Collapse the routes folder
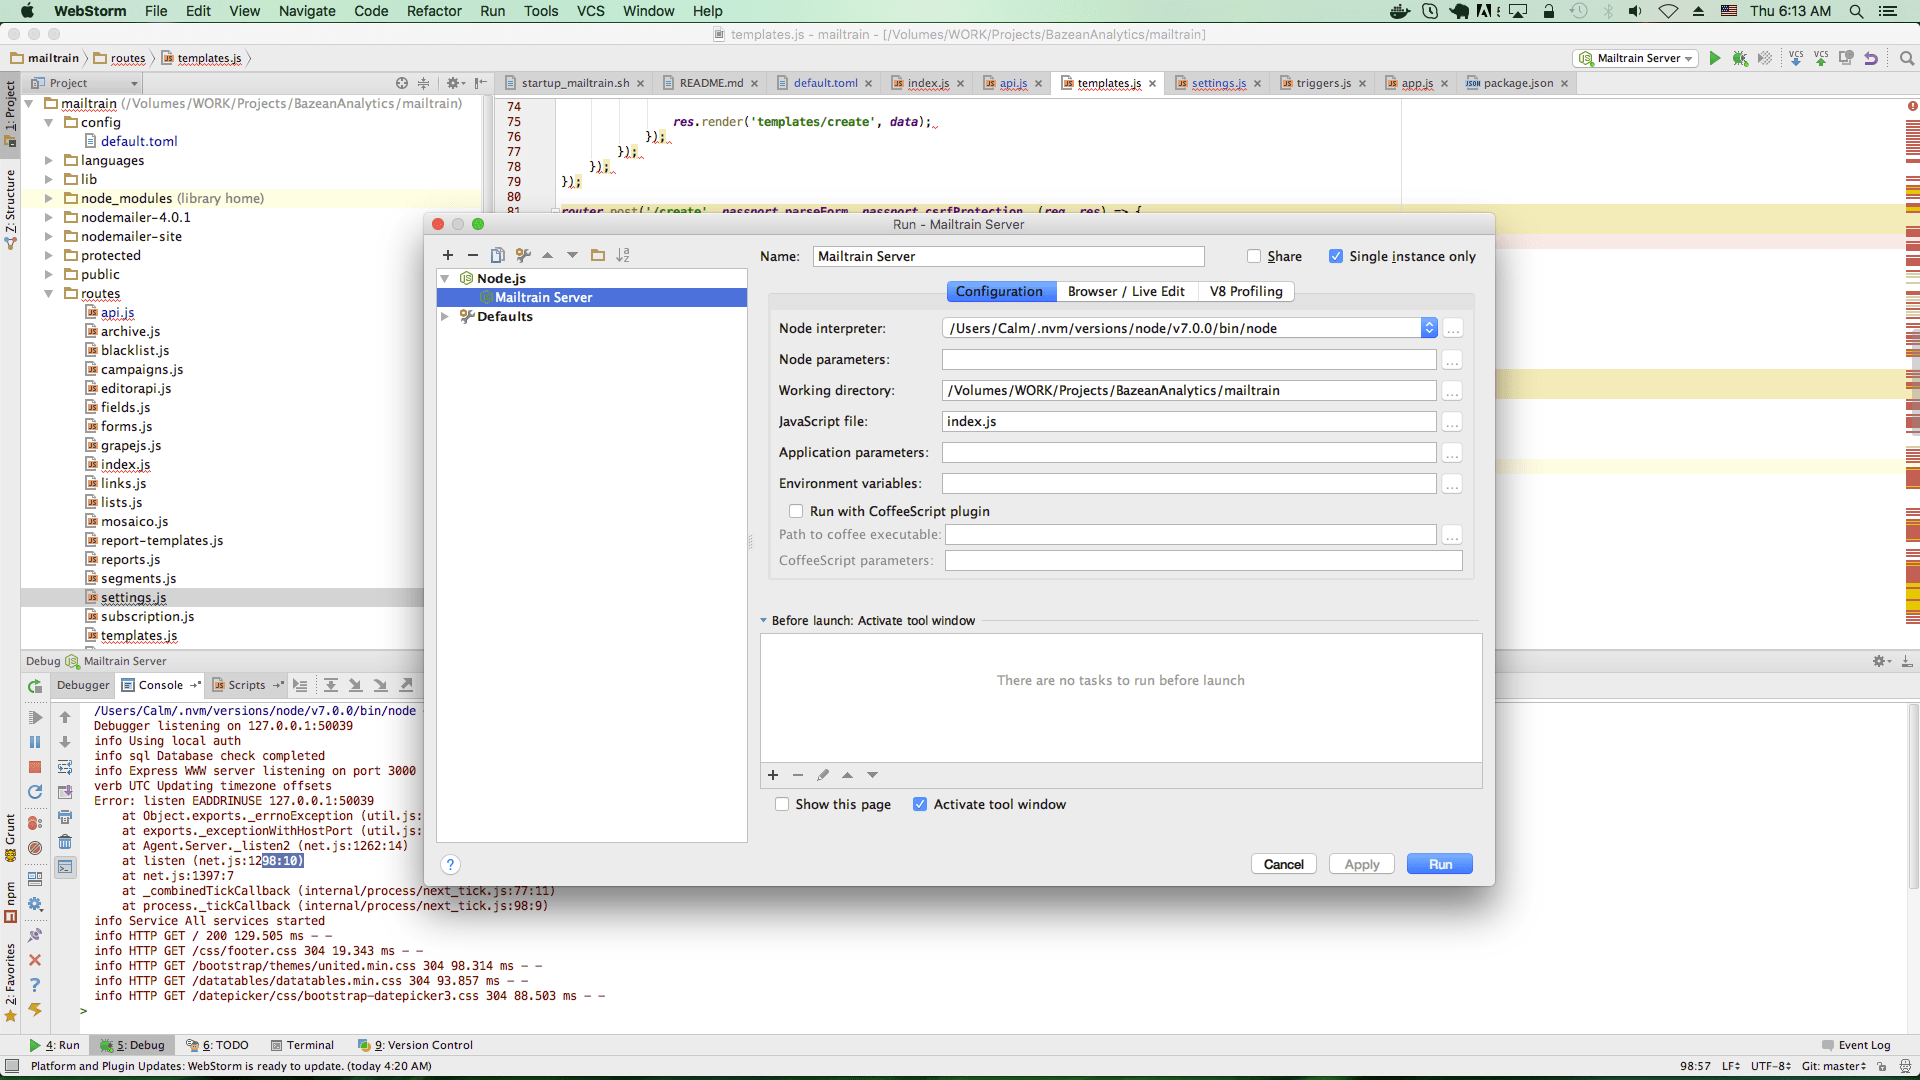 pos(48,293)
